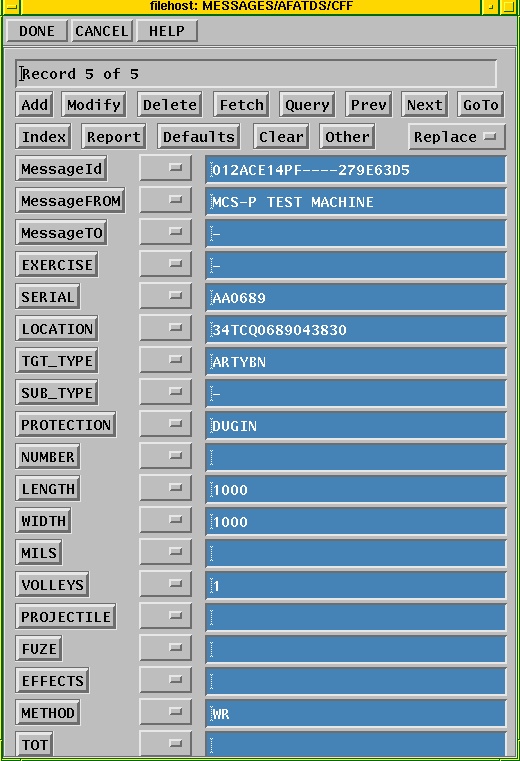
Task: Open the window menu in title bar
Action: tap(11, 6)
